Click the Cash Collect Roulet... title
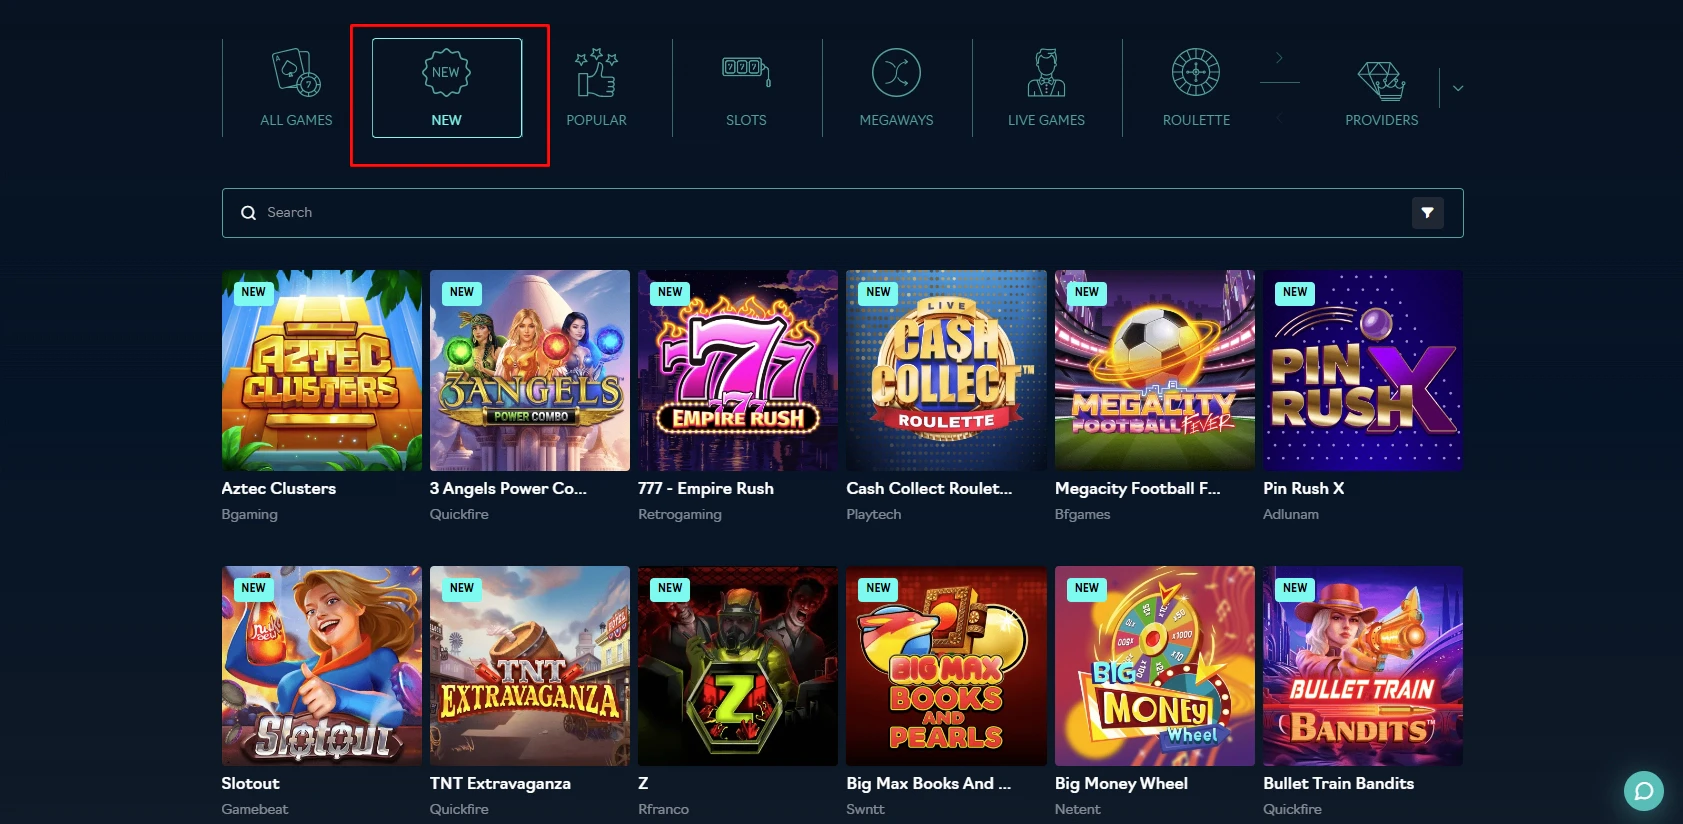1683x824 pixels. 929,488
